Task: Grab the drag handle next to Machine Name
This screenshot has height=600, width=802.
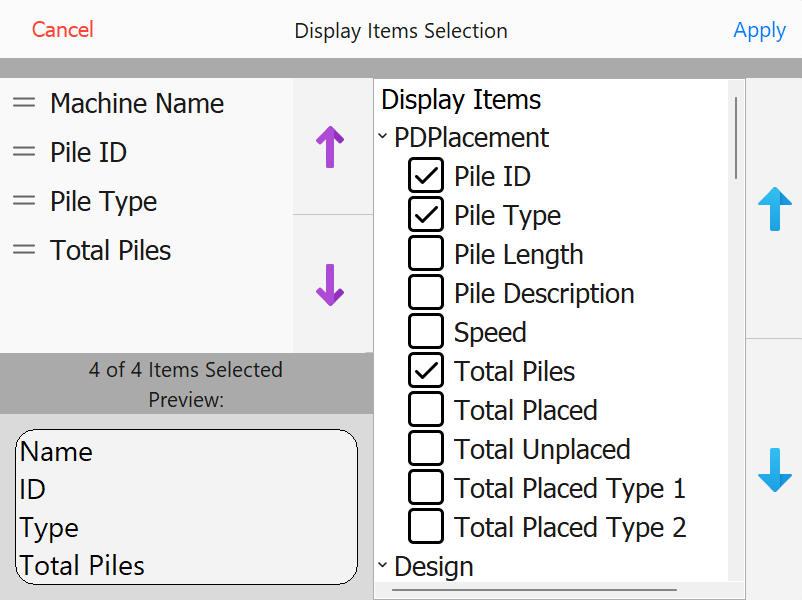Action: click(24, 103)
